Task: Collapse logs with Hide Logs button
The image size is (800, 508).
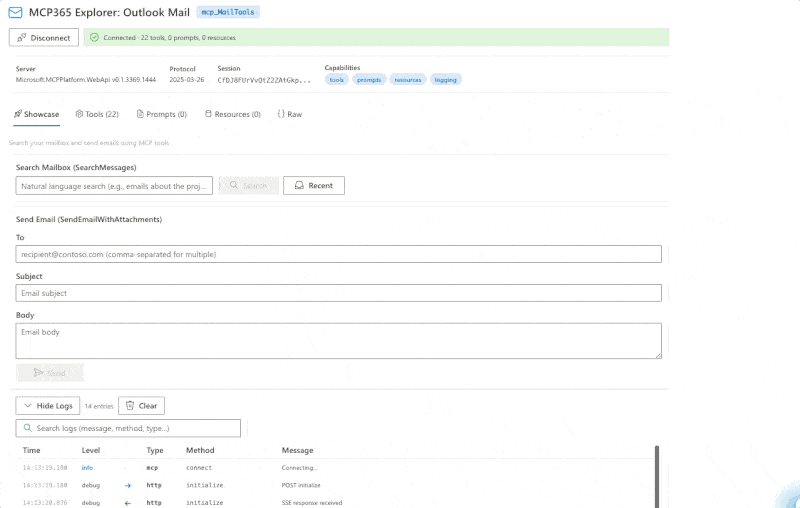Action: coord(48,405)
